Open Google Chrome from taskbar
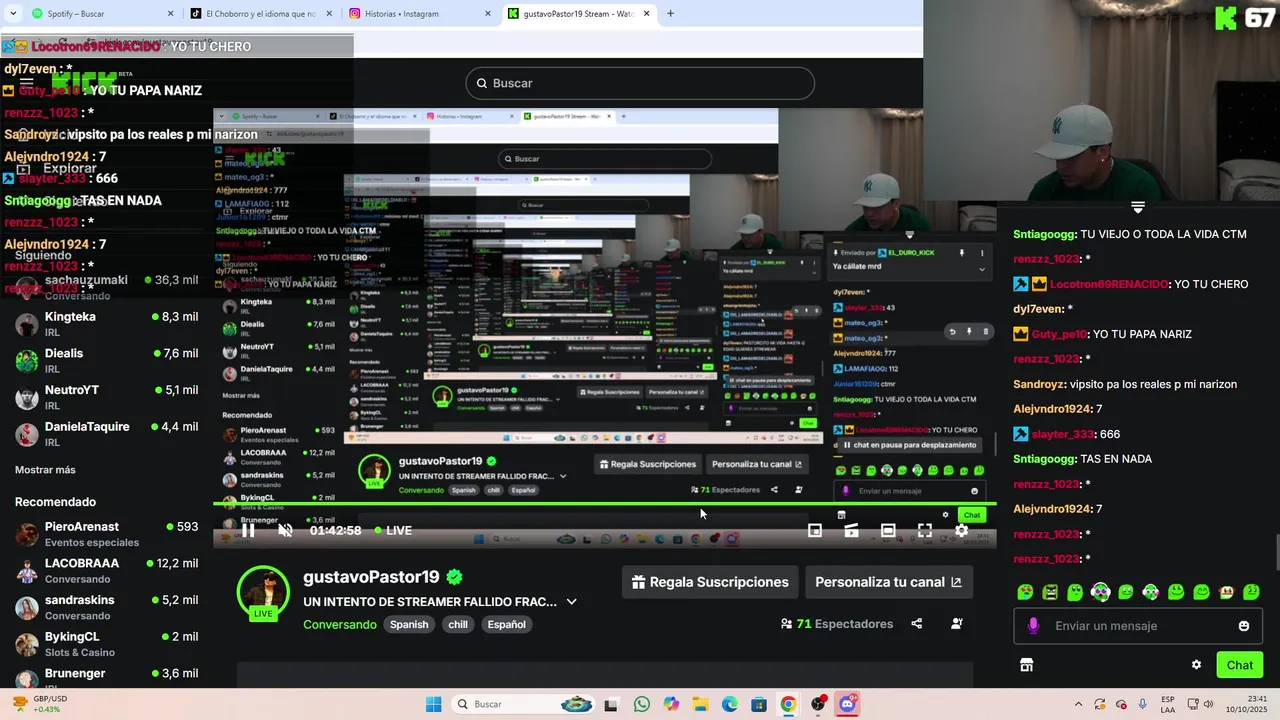Image resolution: width=1280 pixels, height=720 pixels. coord(788,704)
